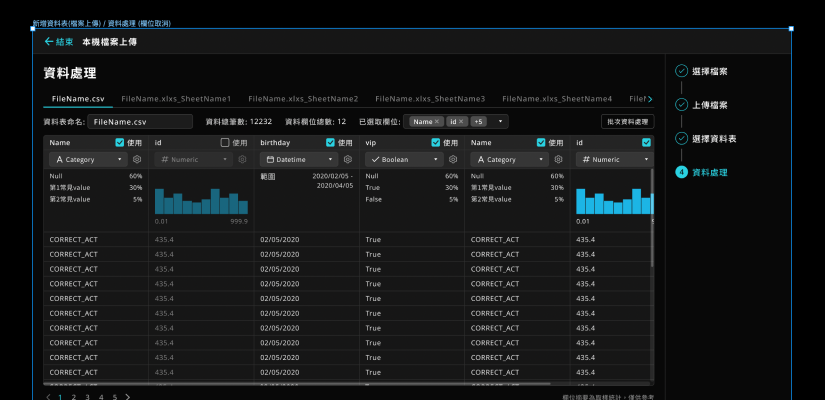Go to page 2
The image size is (825, 400).
pos(74,397)
